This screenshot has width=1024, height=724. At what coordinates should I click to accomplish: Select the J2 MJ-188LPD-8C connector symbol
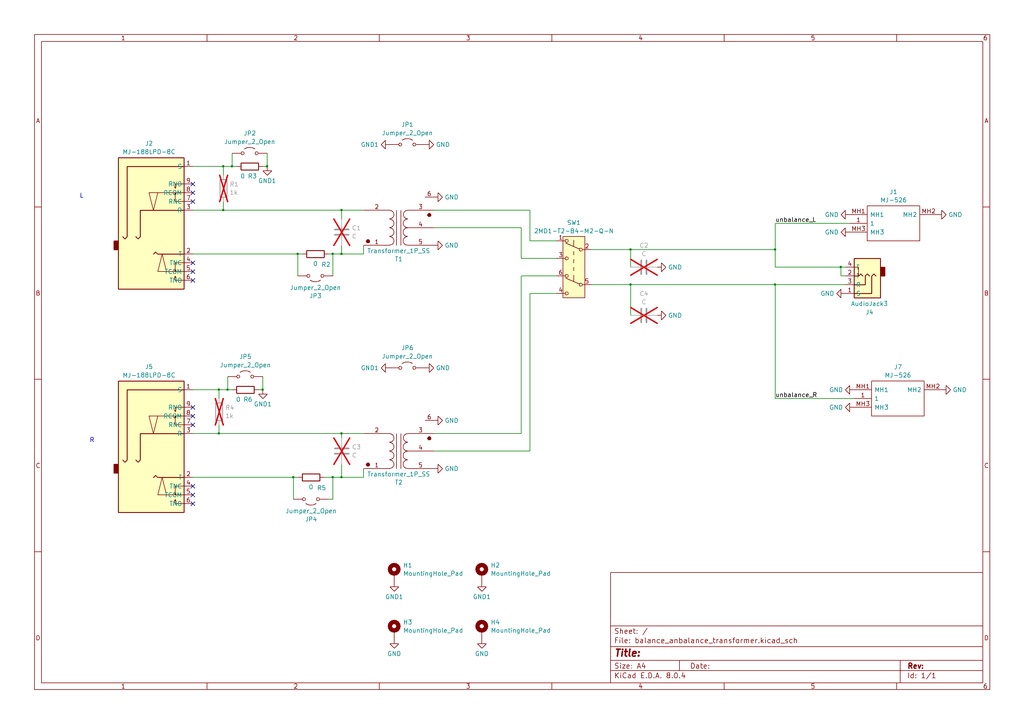coord(151,223)
